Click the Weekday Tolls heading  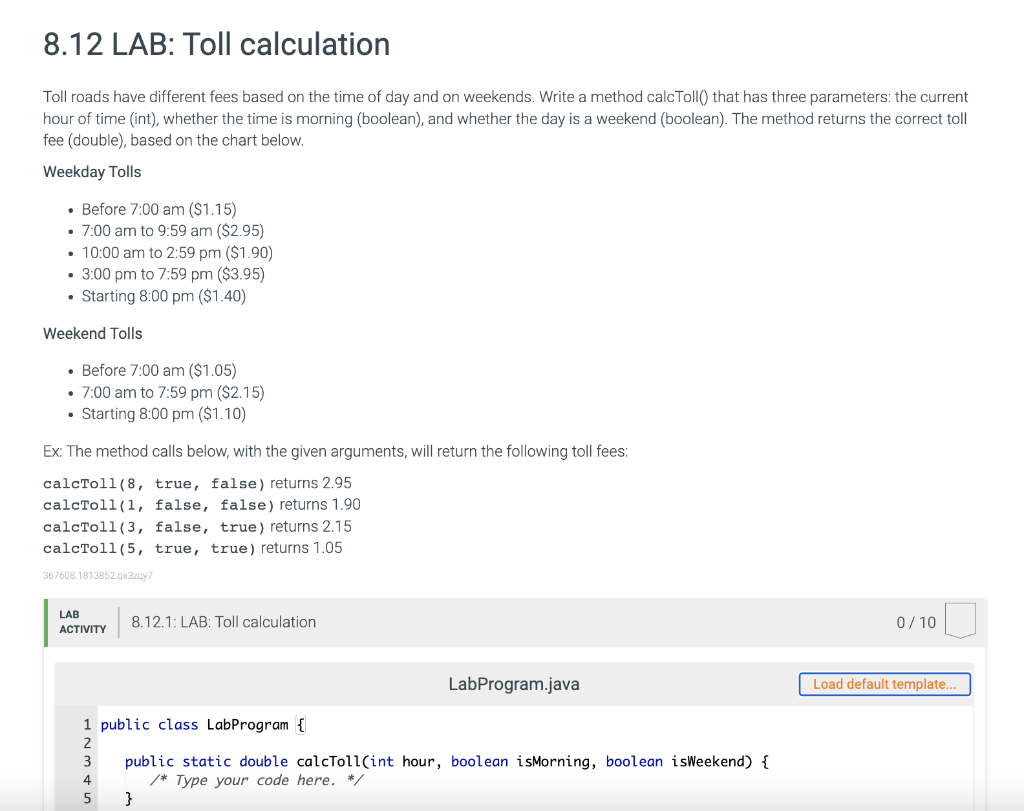click(92, 171)
